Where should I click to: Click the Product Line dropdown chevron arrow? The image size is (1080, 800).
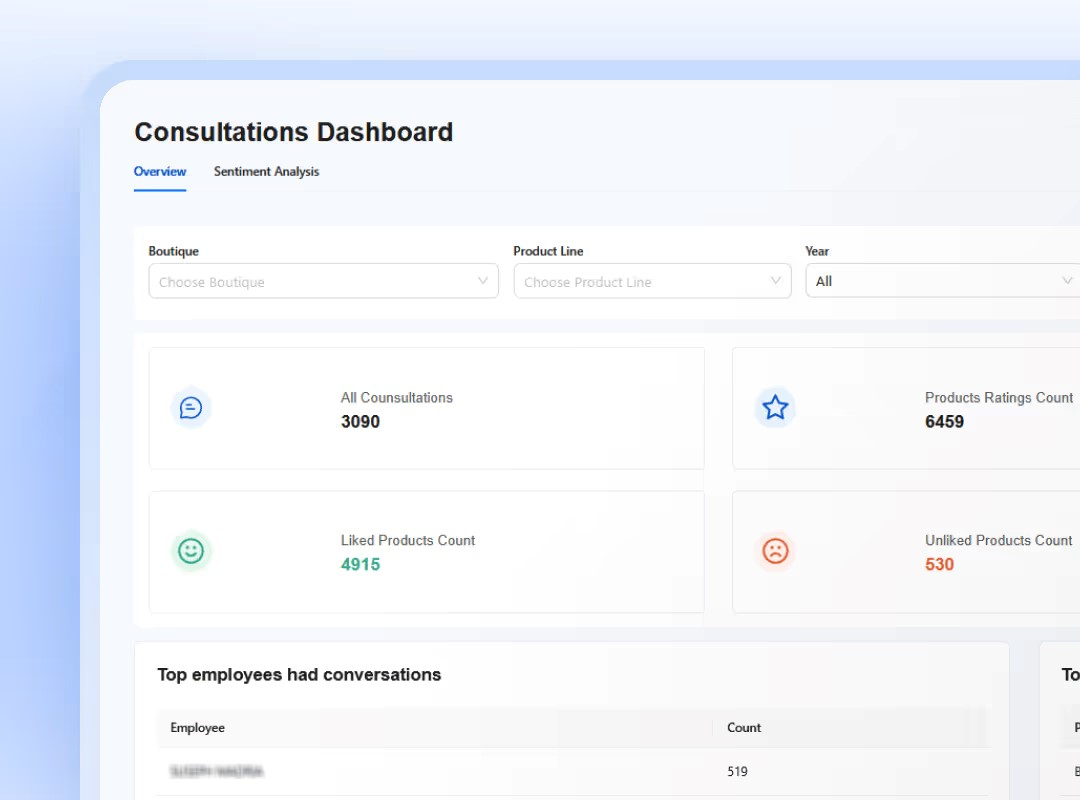click(x=776, y=281)
